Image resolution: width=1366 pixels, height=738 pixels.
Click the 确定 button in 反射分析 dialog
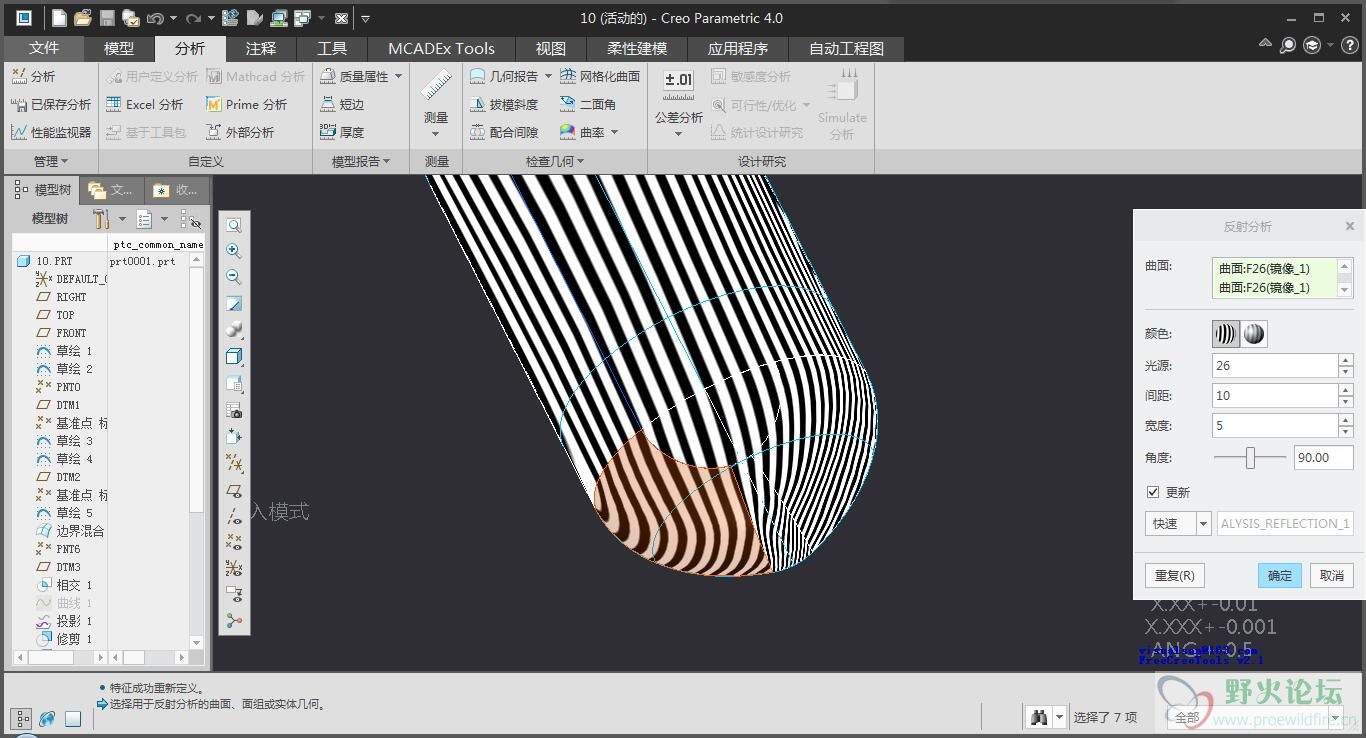(x=1280, y=575)
